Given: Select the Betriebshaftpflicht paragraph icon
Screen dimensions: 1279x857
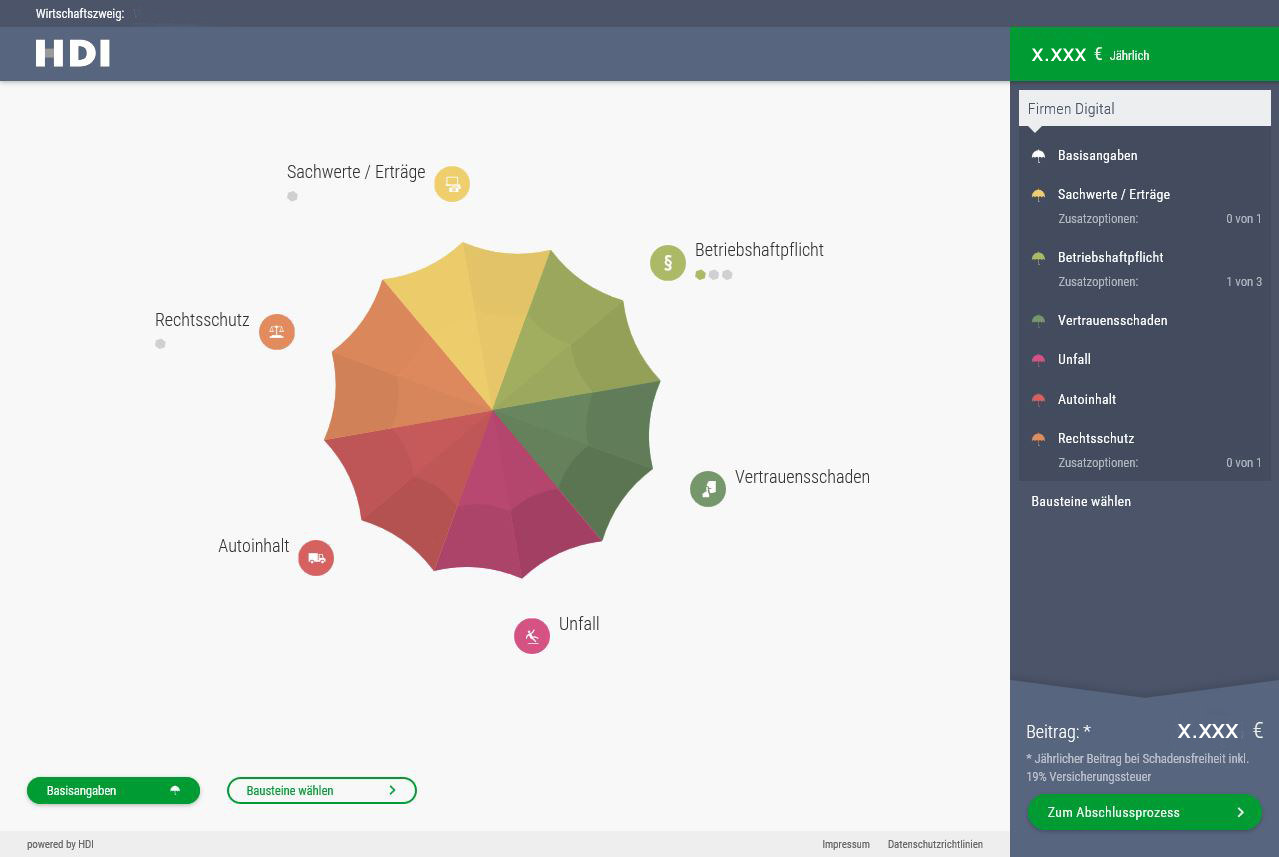Looking at the screenshot, I should point(668,263).
